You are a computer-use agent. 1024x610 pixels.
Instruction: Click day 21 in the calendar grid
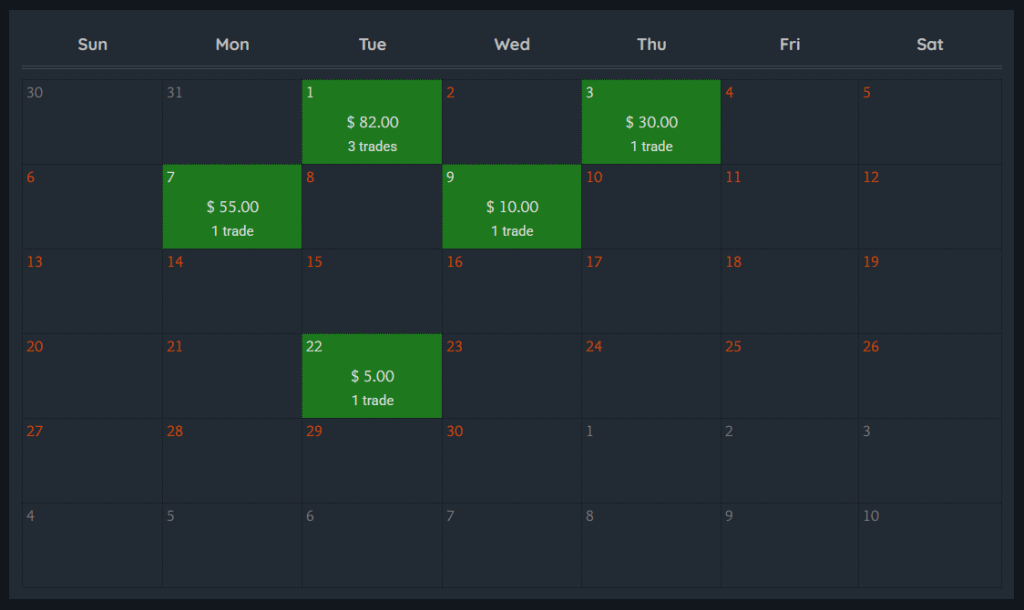(x=232, y=376)
